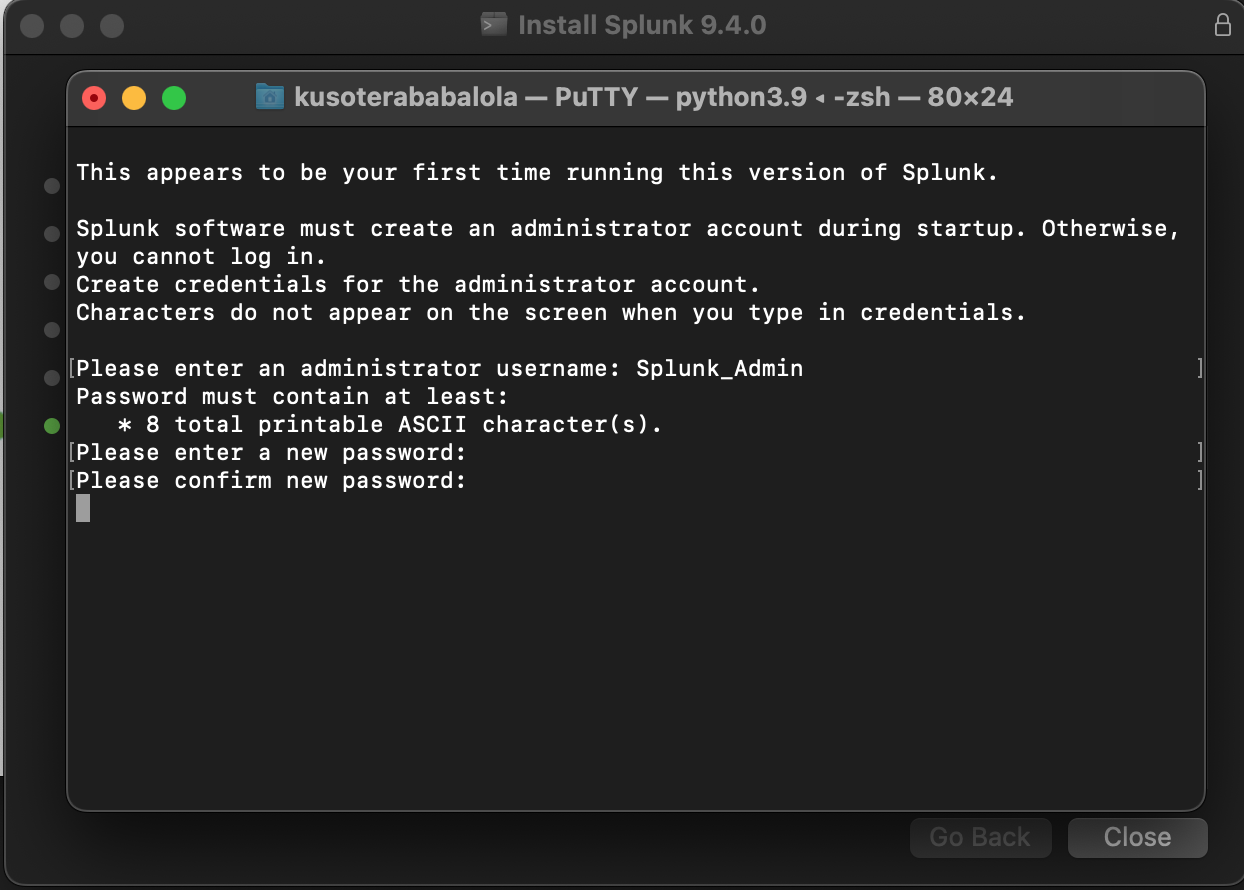Screen dimensions: 1244x890
Task: Click the green active step indicator dot
Action: [52, 427]
